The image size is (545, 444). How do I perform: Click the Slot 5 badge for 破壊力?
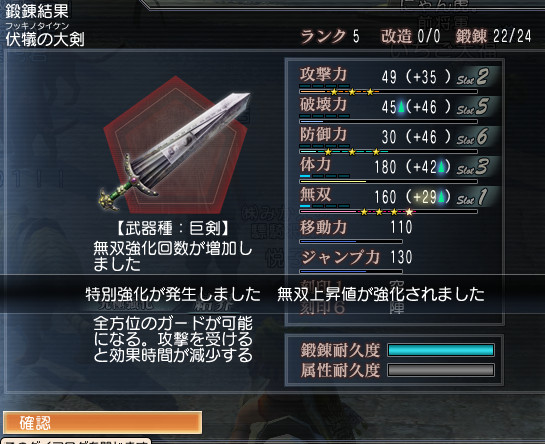[x=473, y=107]
